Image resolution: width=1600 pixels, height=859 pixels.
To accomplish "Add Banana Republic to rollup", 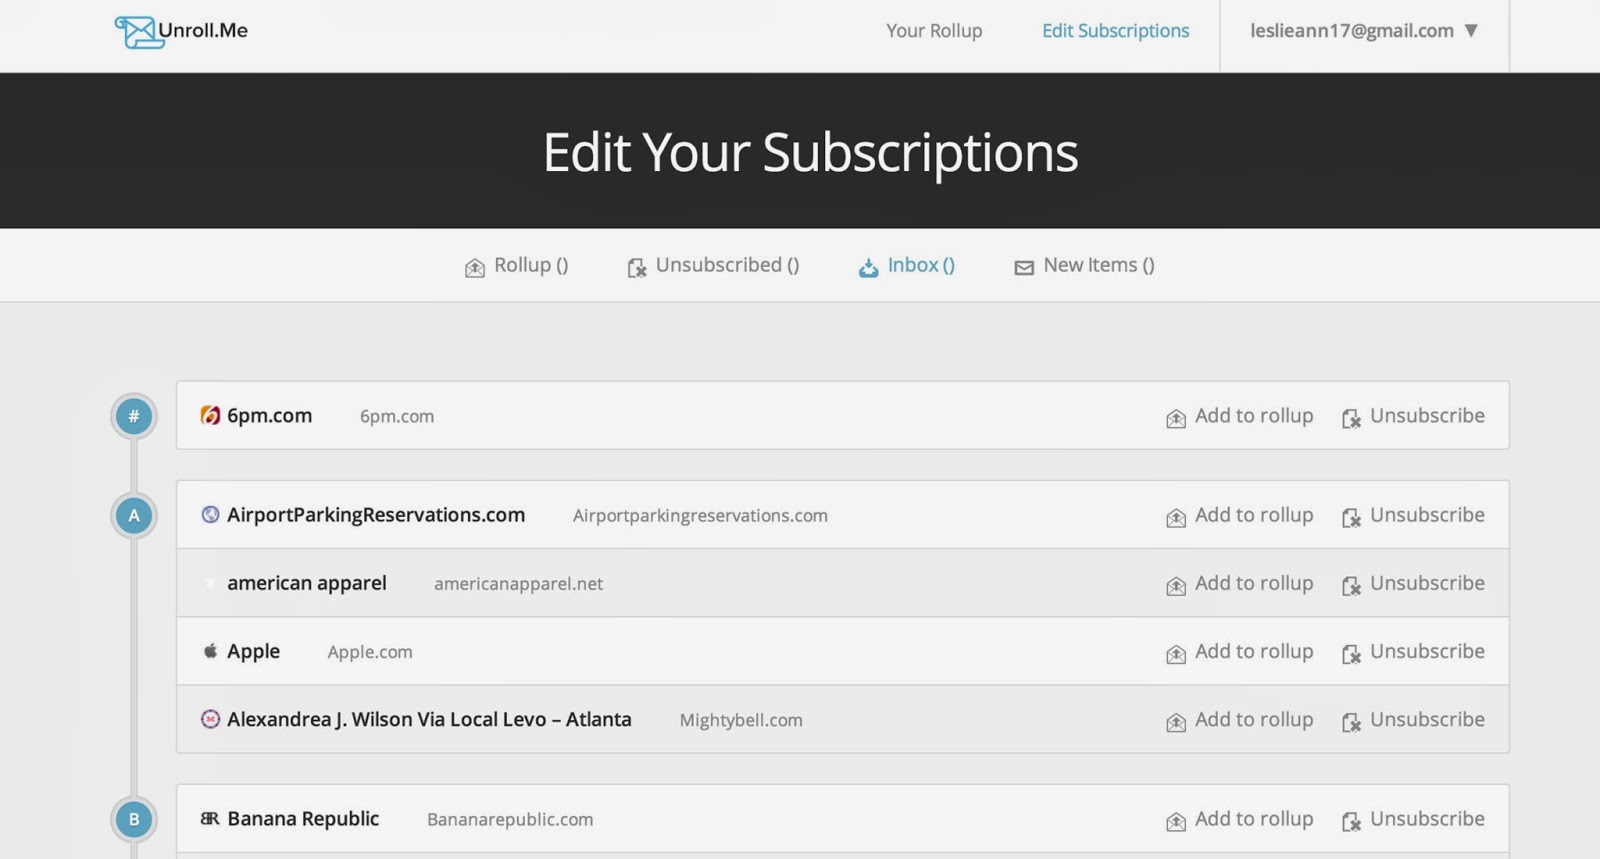I will pyautogui.click(x=1240, y=819).
